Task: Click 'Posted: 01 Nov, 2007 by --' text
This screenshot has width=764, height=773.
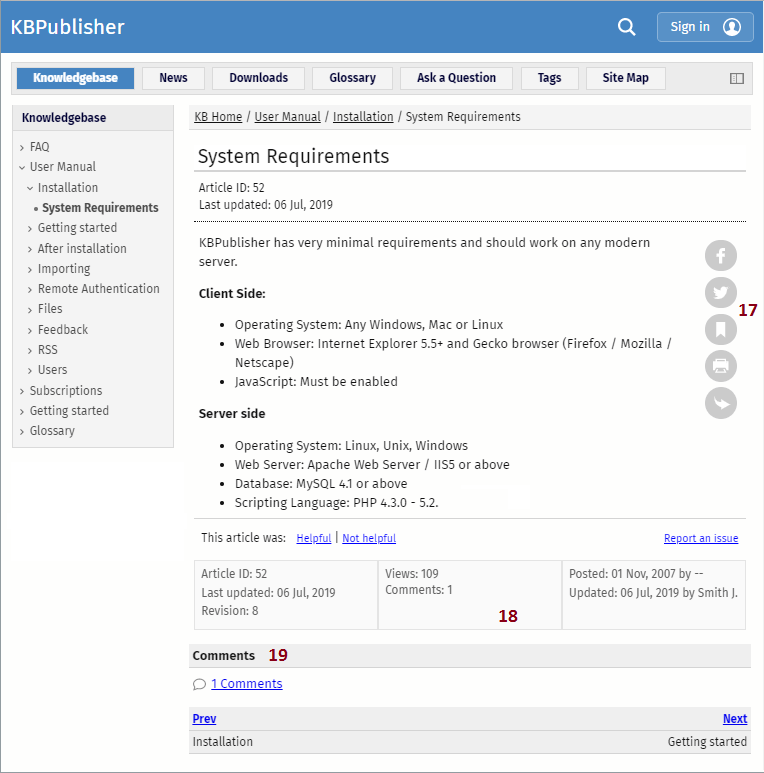Action: (x=636, y=574)
